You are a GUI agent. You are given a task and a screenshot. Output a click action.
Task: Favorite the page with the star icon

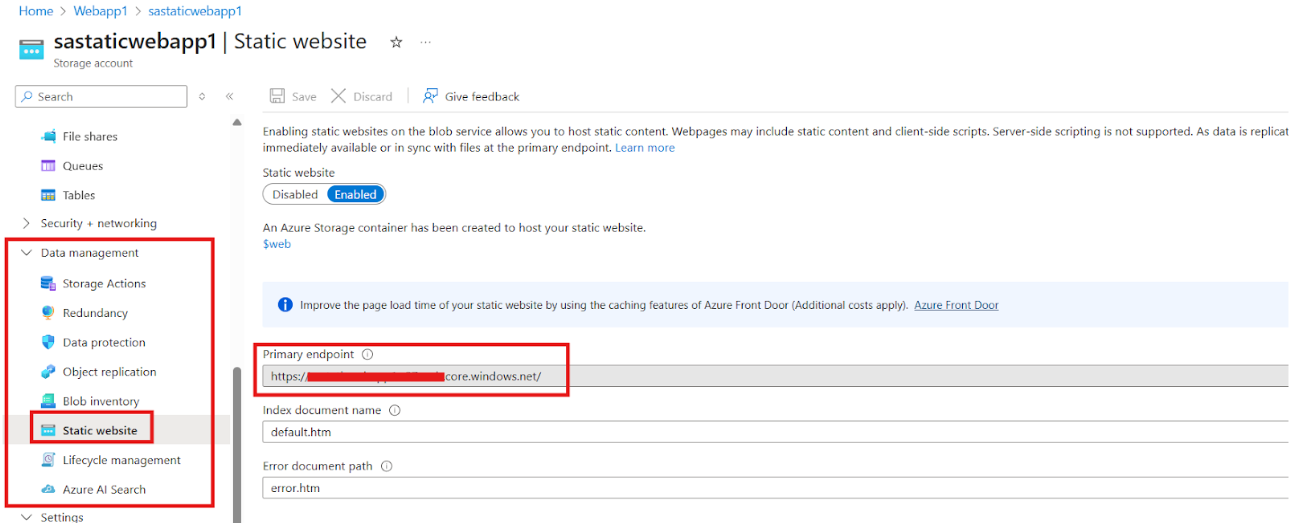(x=396, y=42)
